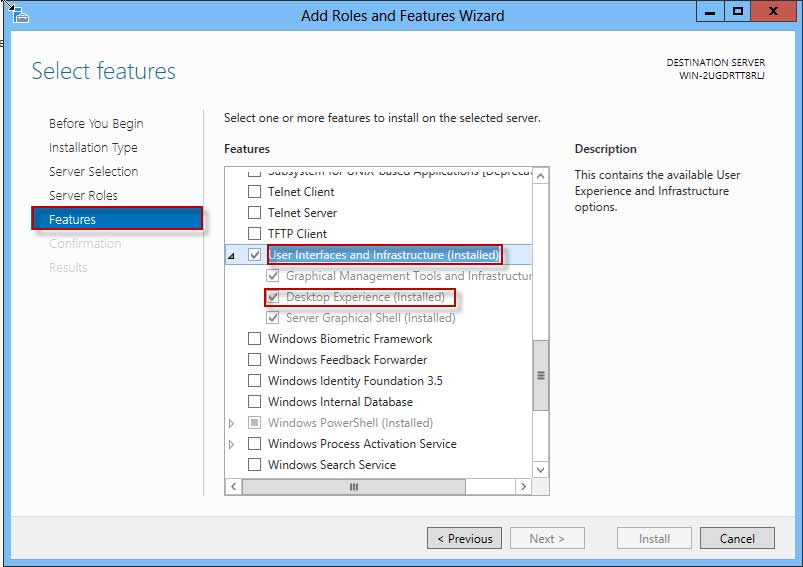Open the Before You Begin step
The image size is (803, 567).
point(96,123)
